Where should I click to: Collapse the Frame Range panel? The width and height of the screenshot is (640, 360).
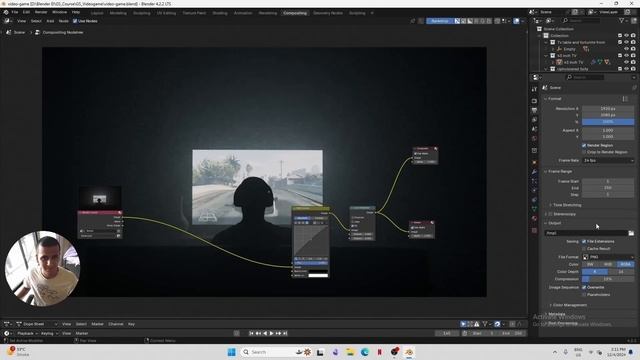pos(560,171)
